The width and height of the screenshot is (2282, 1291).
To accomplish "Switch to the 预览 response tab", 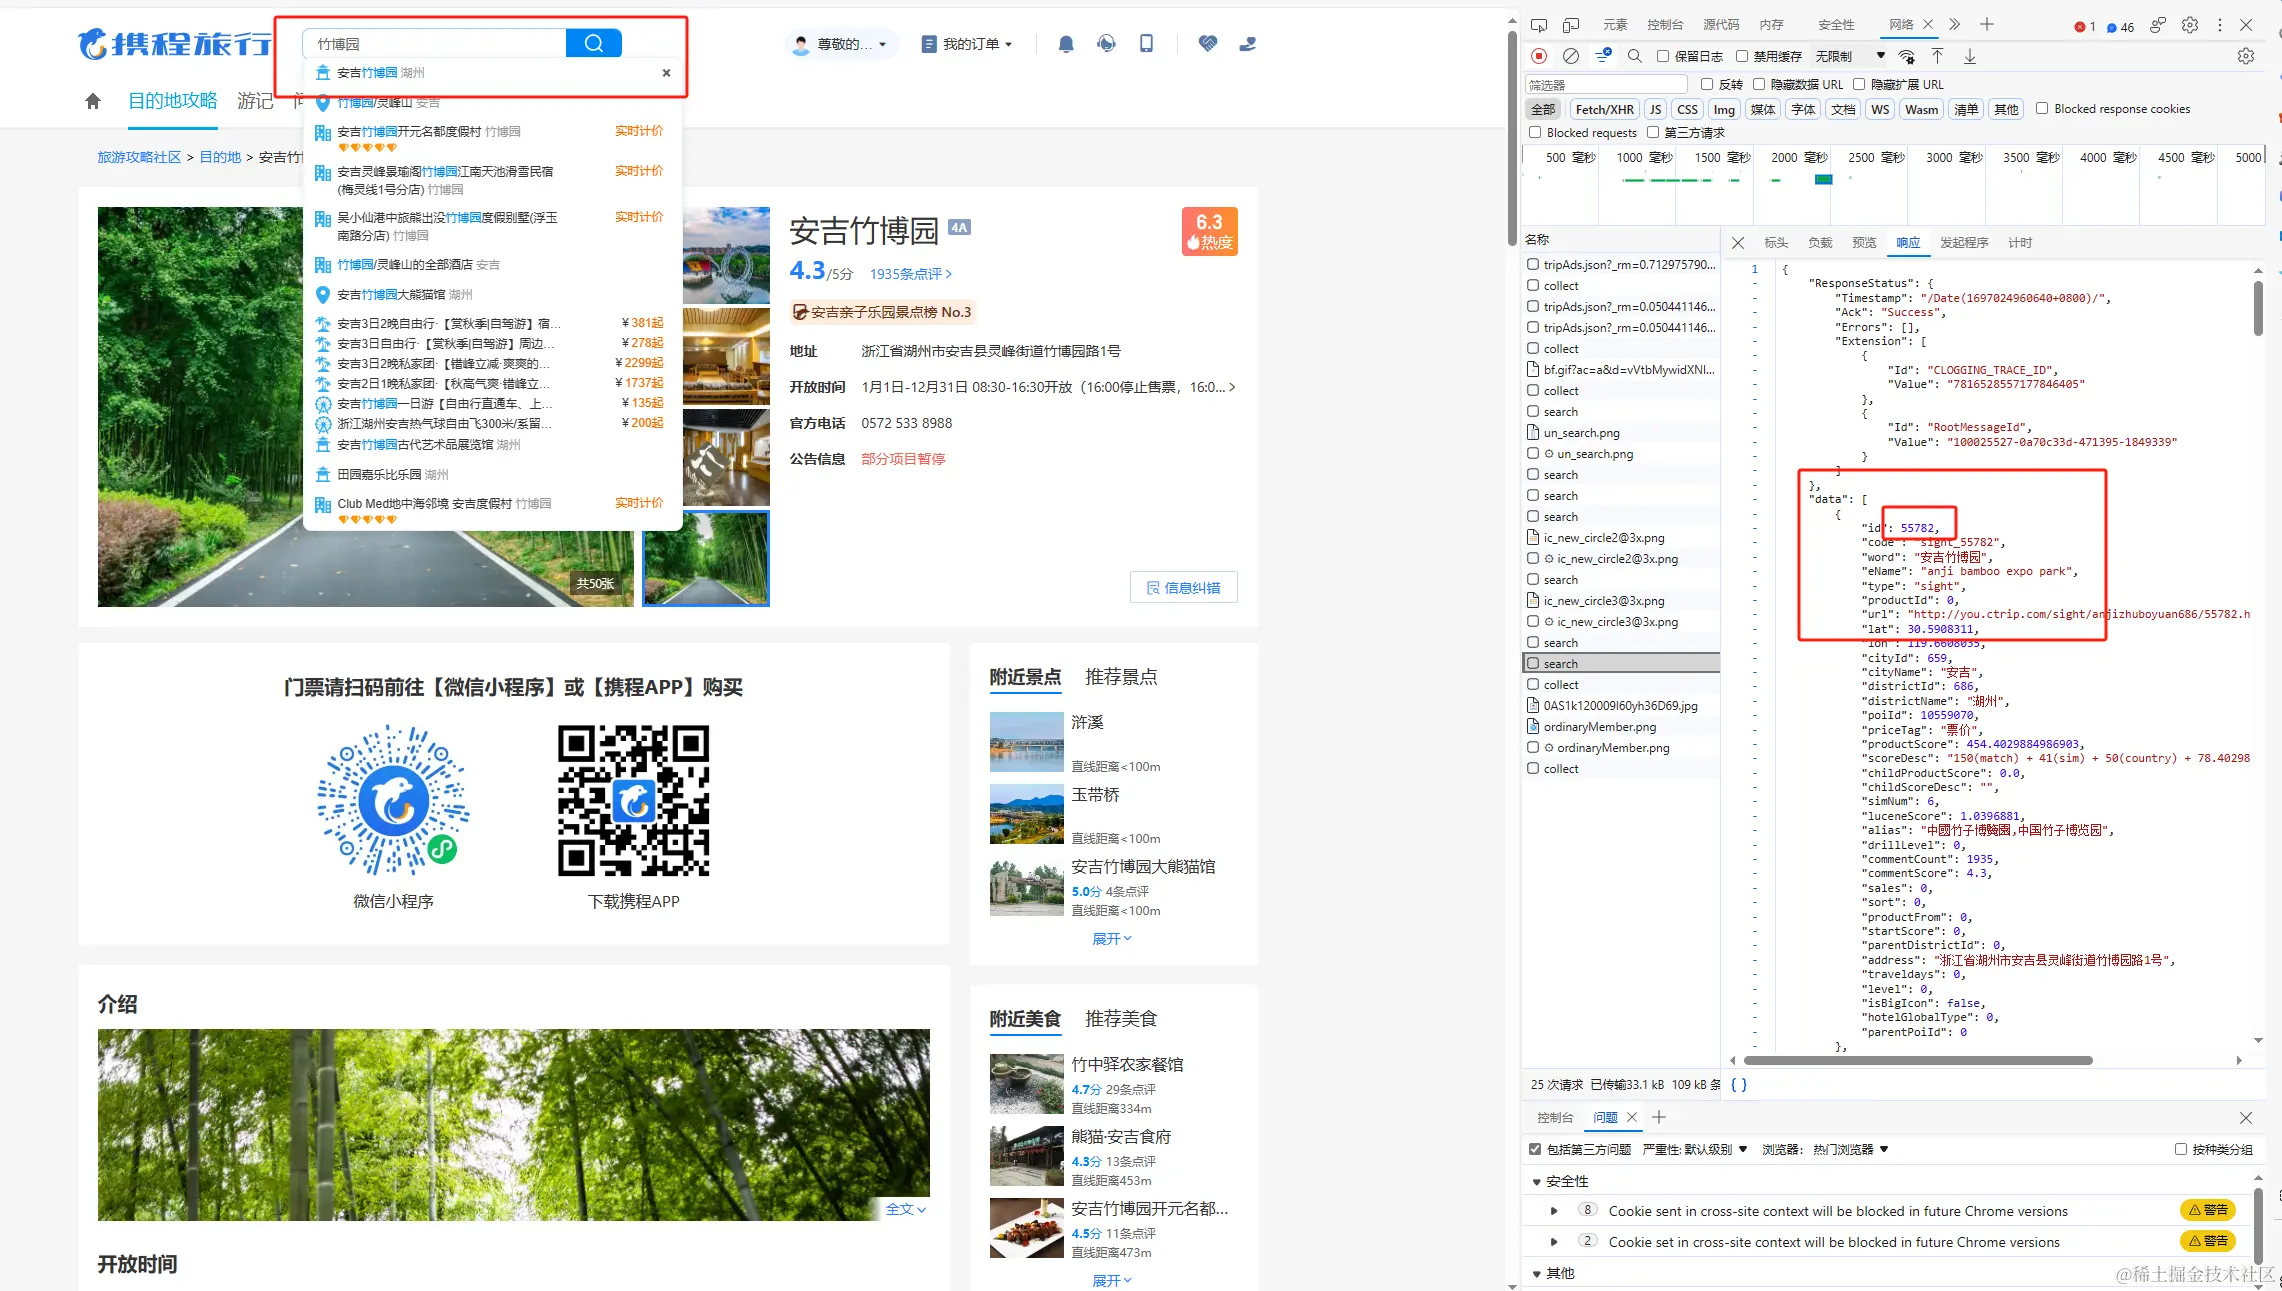I will (x=1864, y=243).
